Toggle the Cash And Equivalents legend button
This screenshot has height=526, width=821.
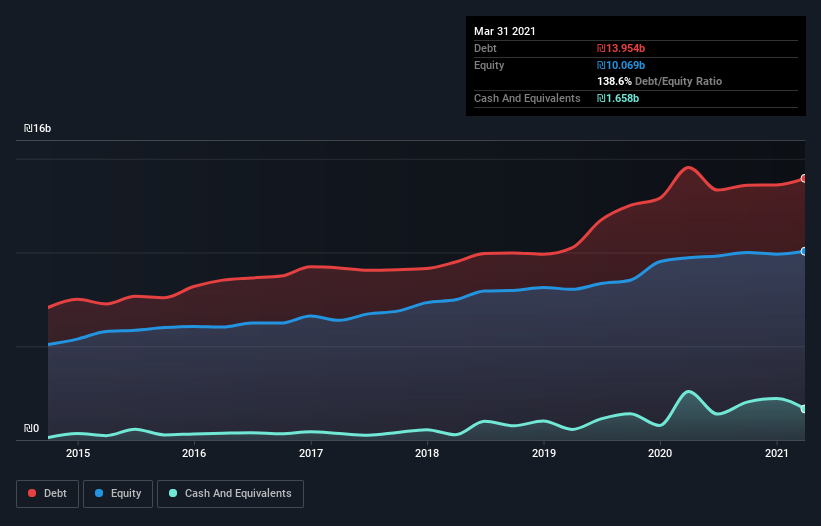point(230,494)
